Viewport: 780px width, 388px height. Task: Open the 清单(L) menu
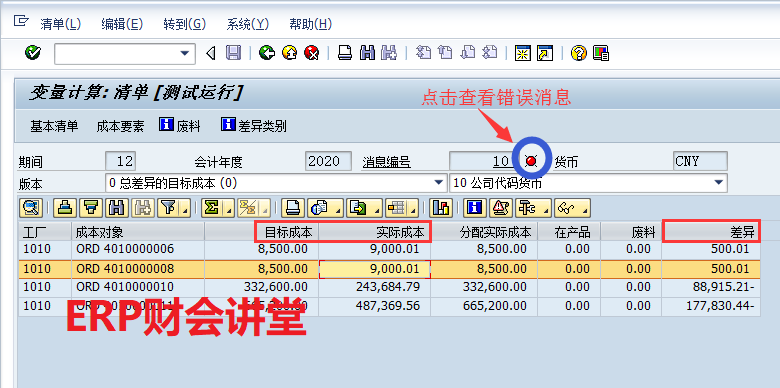[x=60, y=24]
